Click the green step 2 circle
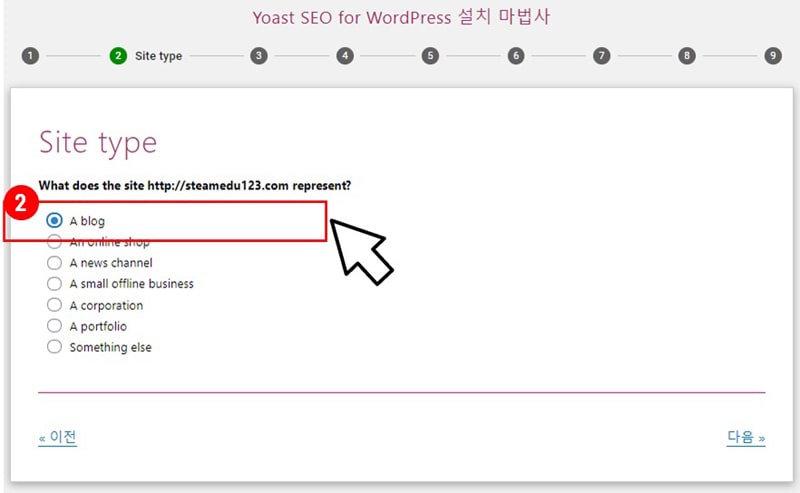Screen dimensions: 800x493 [118, 56]
